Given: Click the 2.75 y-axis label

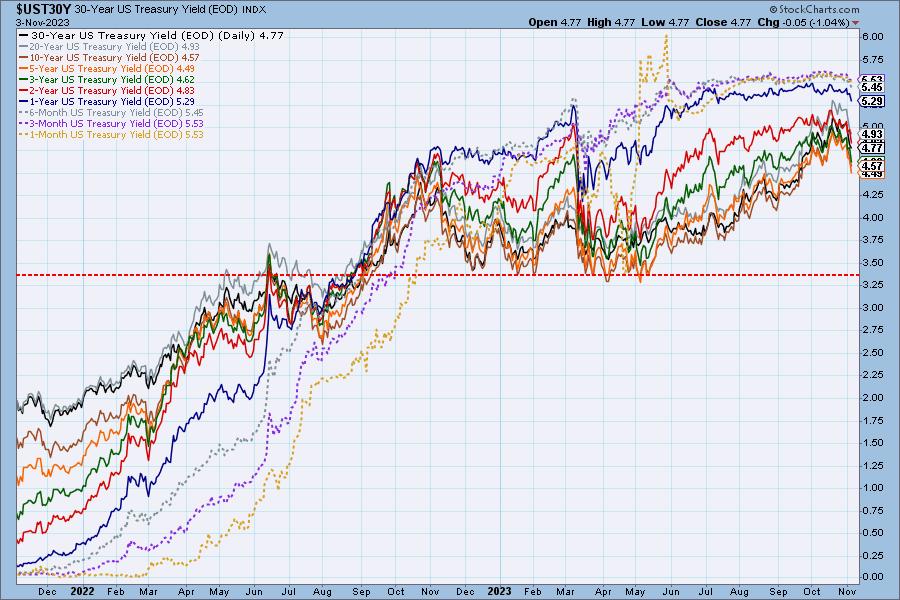Looking at the screenshot, I should pyautogui.click(x=872, y=330).
